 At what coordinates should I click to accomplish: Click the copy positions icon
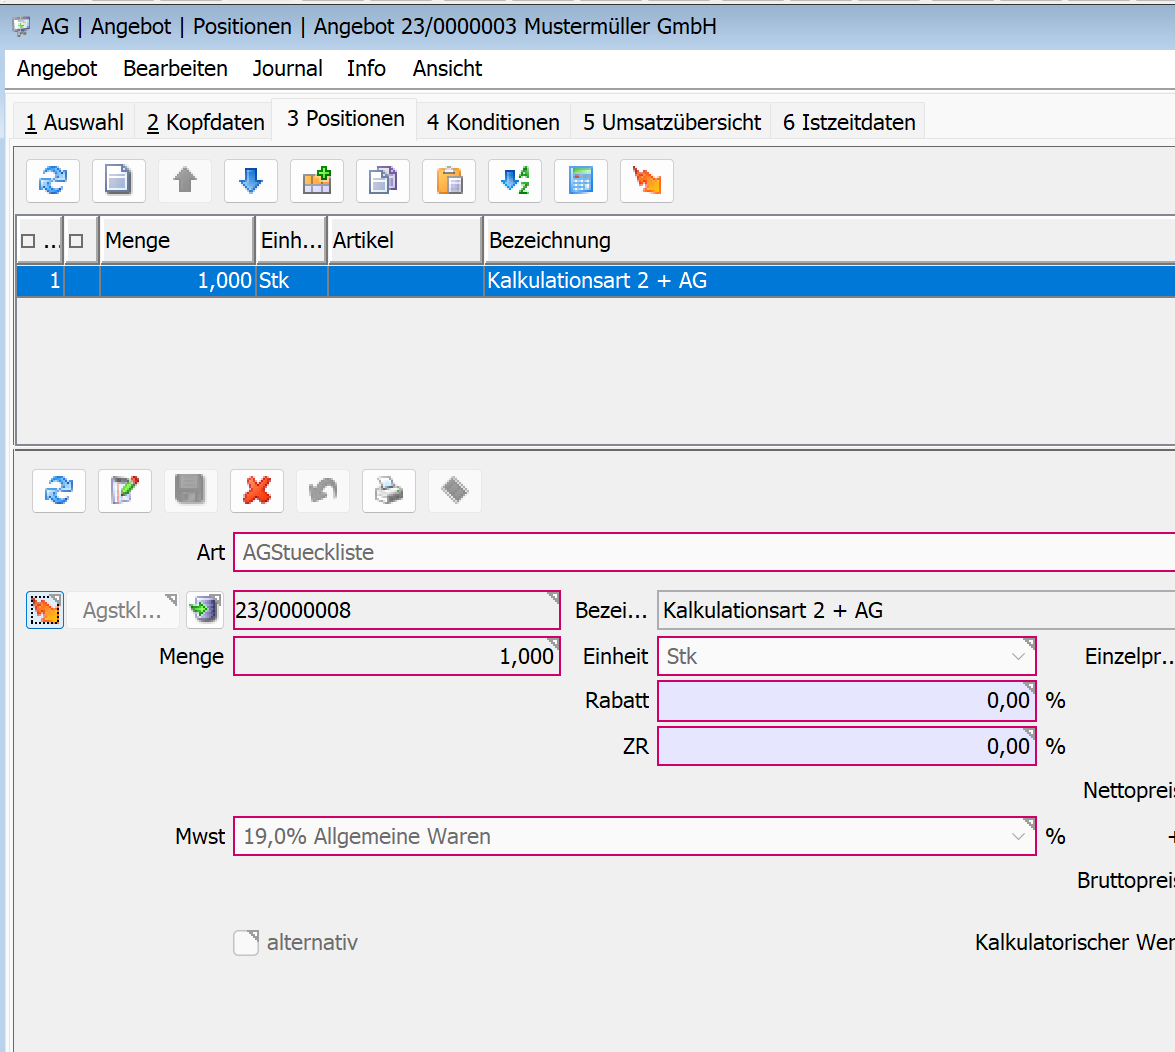click(383, 181)
